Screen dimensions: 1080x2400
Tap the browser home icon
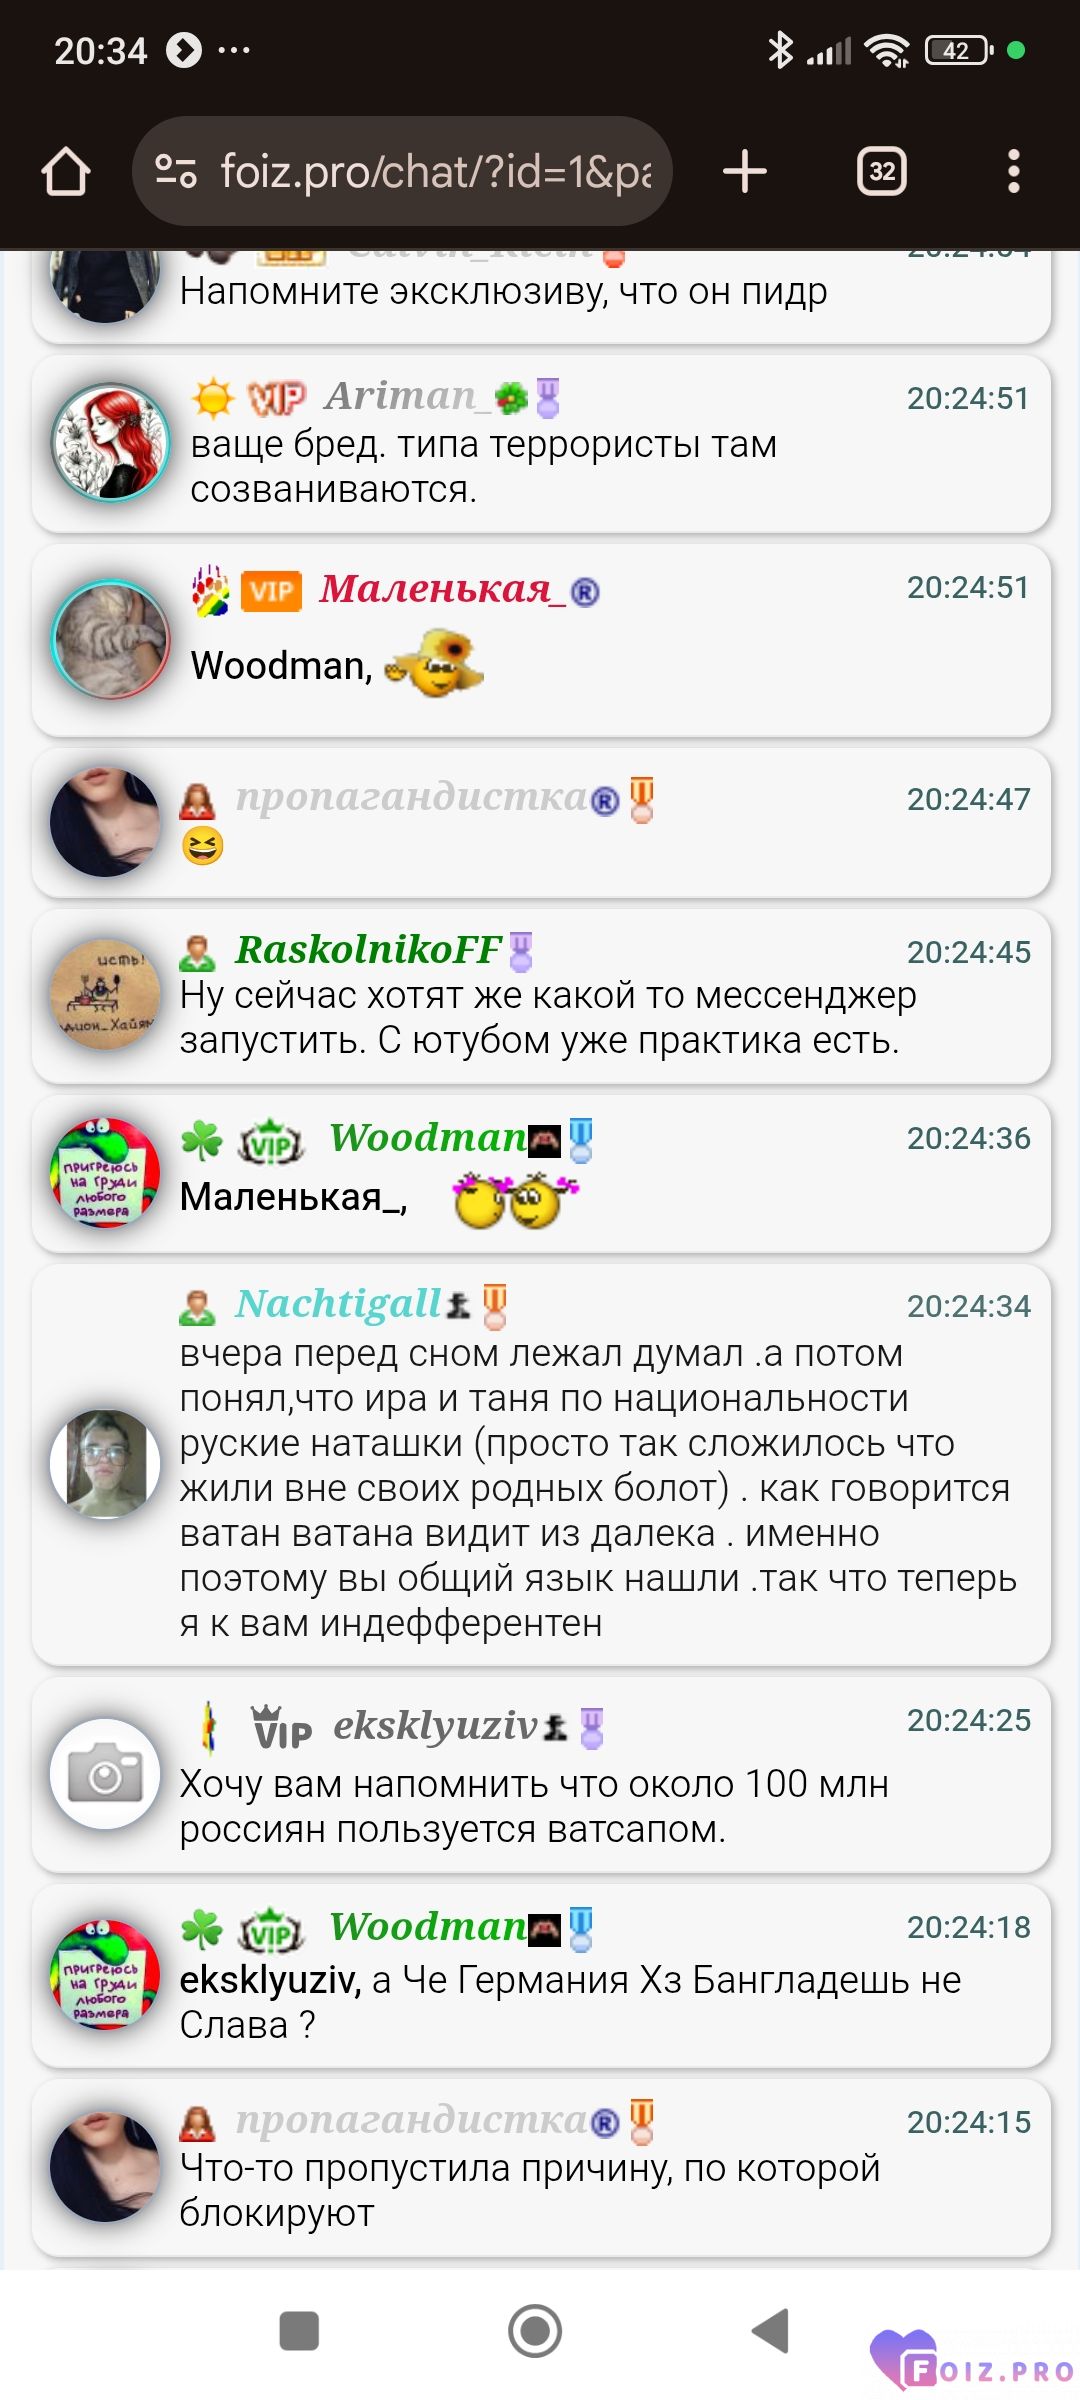(66, 171)
